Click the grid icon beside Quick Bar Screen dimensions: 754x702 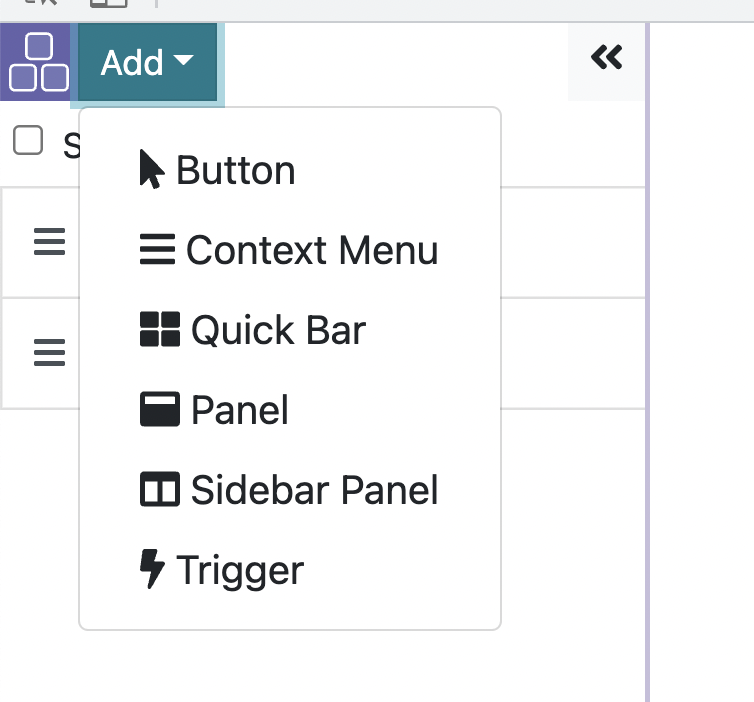[x=160, y=330]
